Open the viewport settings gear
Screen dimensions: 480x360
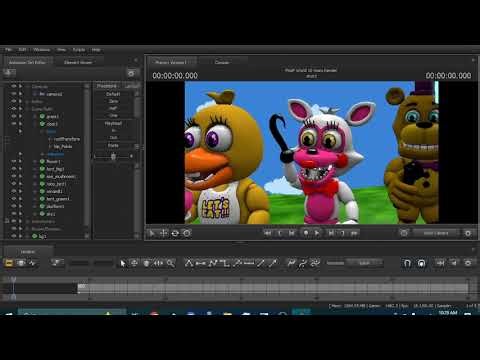[x=468, y=233]
